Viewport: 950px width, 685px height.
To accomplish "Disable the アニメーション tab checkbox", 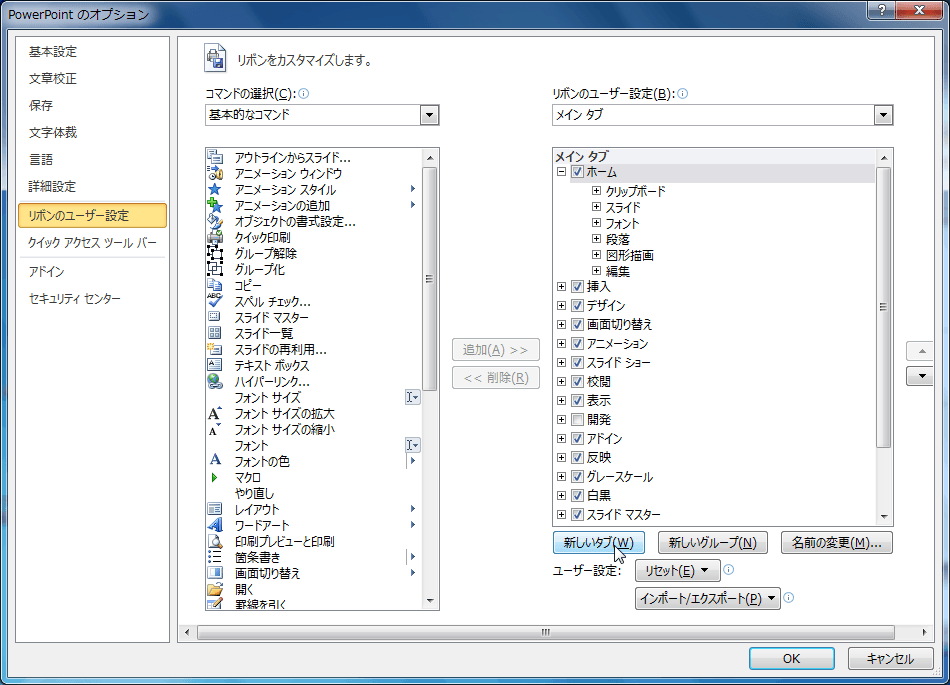I will [x=577, y=343].
